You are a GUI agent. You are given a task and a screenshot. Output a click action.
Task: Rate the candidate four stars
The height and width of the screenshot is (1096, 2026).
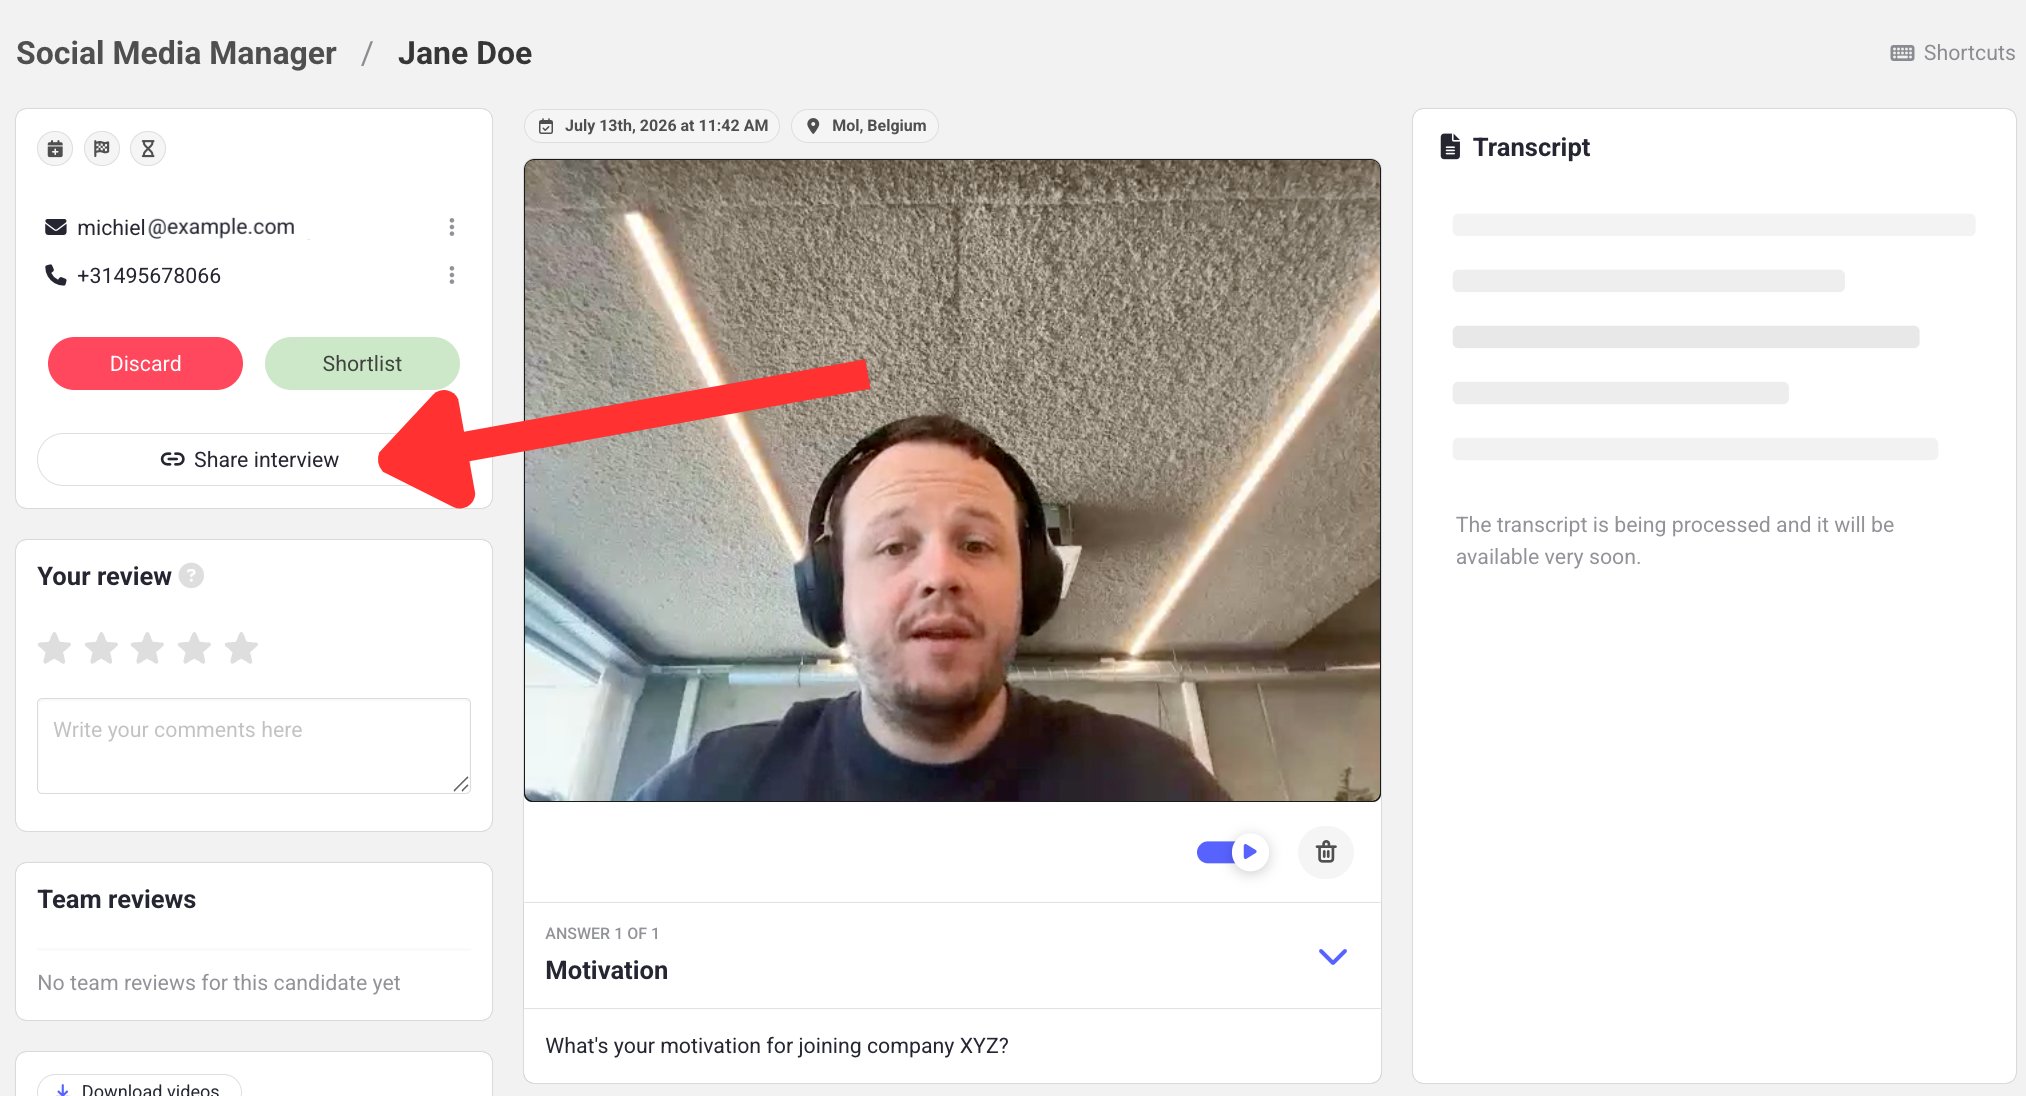194,649
